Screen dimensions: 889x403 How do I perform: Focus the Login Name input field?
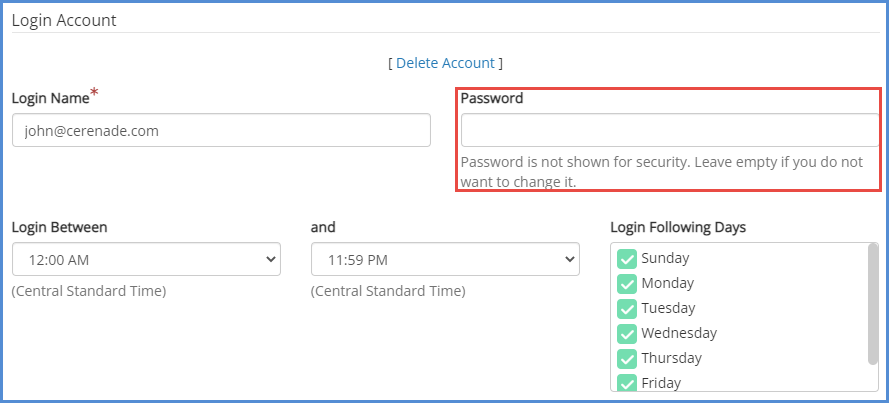point(221,130)
